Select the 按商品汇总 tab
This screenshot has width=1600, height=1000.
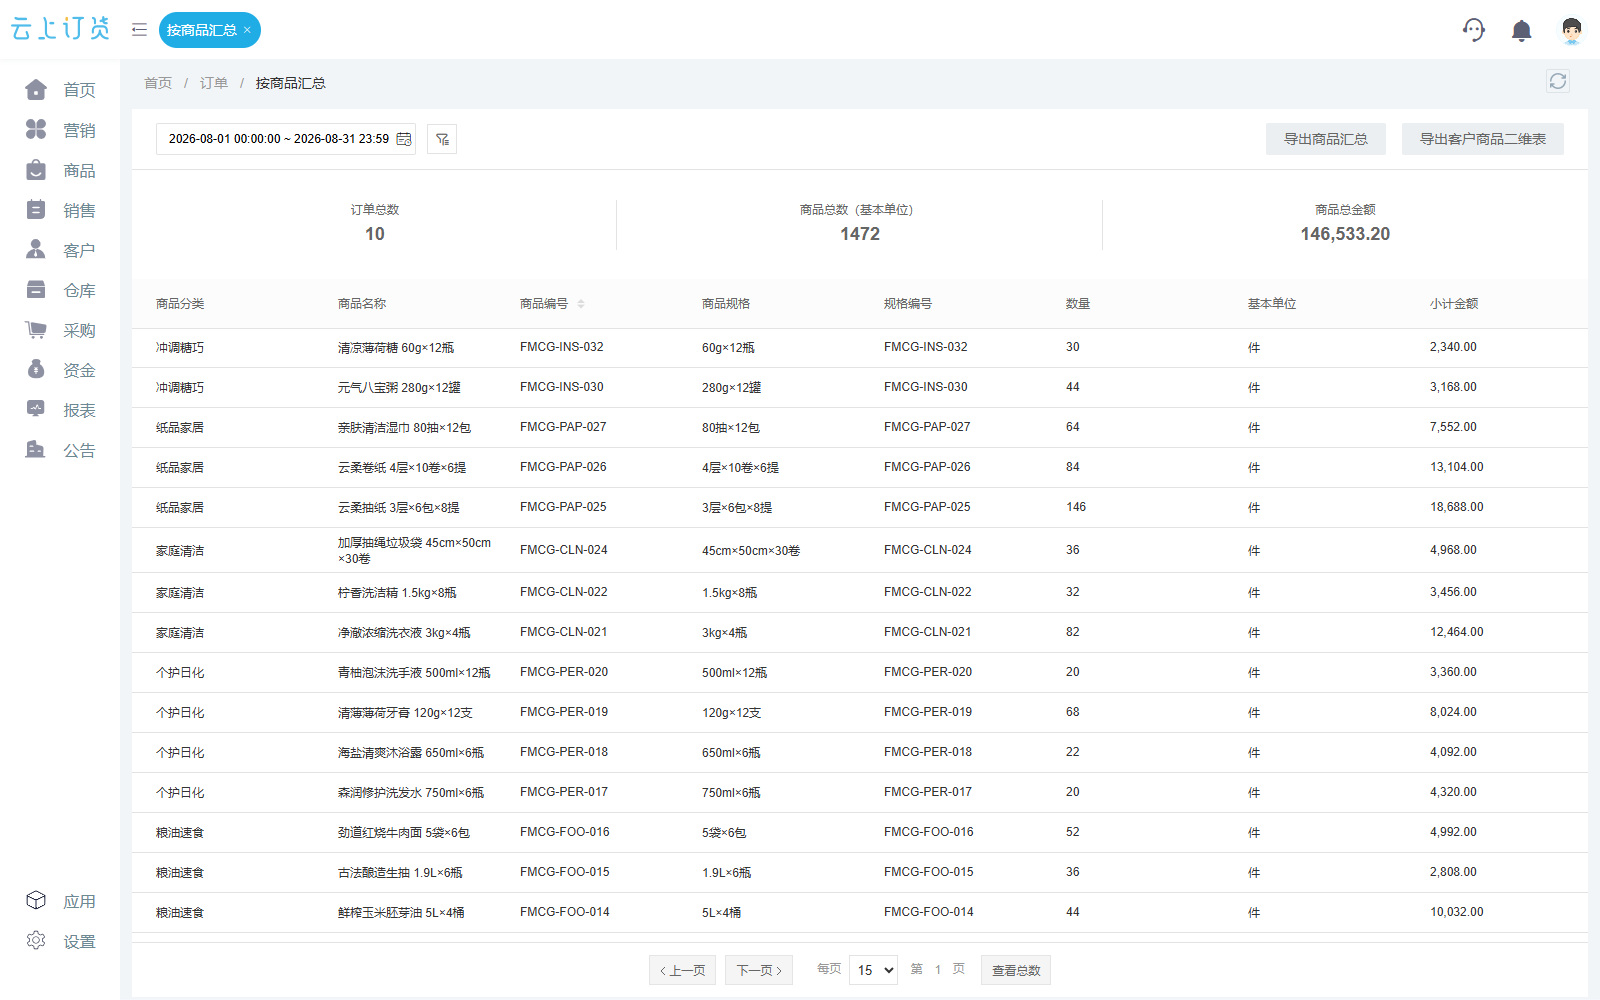tap(202, 30)
